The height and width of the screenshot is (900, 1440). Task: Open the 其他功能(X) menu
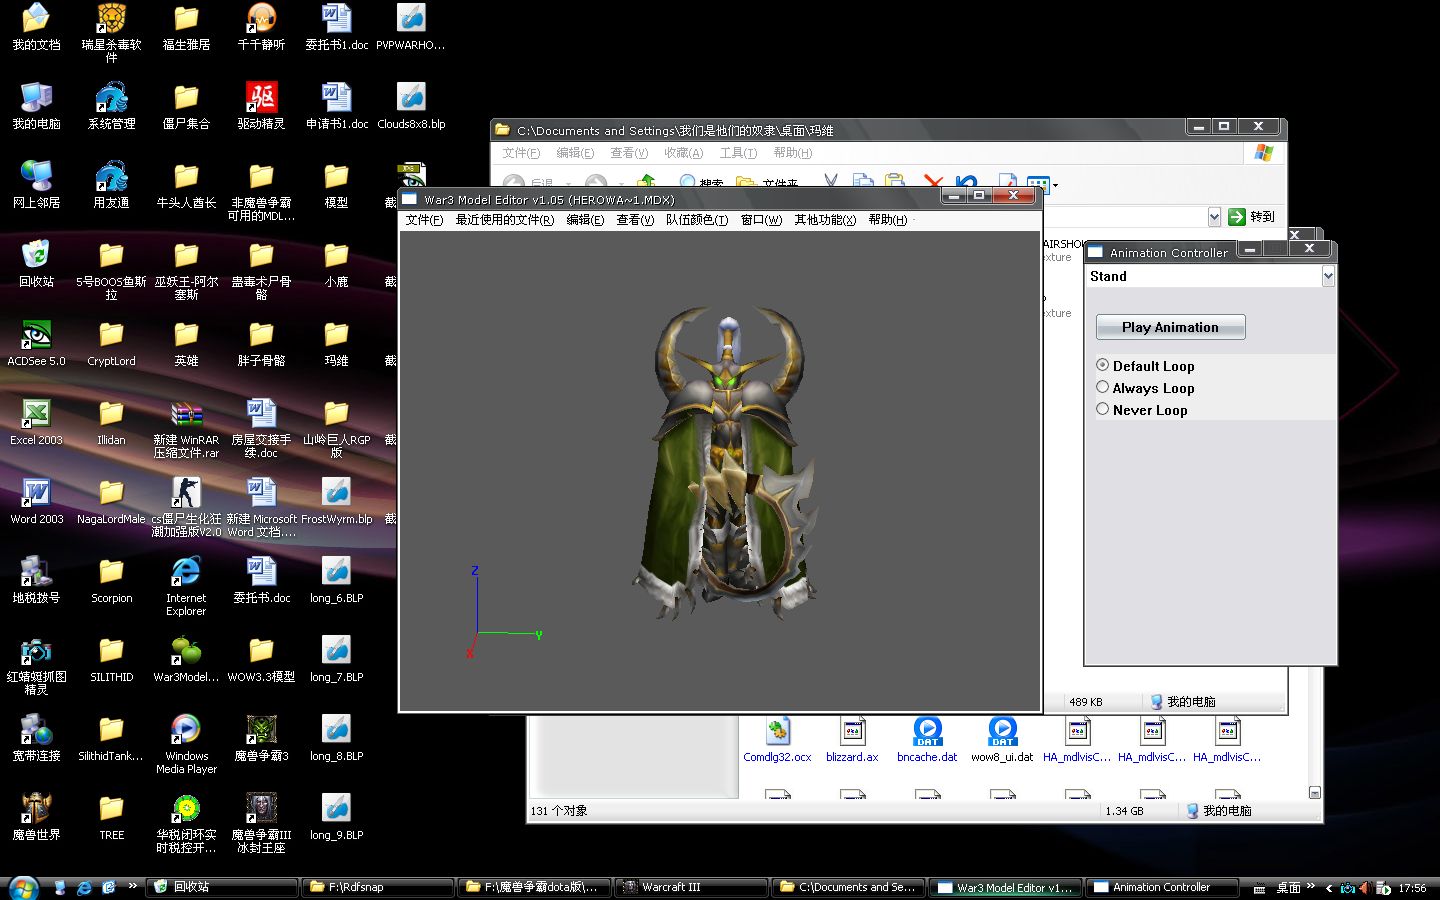[x=825, y=220]
